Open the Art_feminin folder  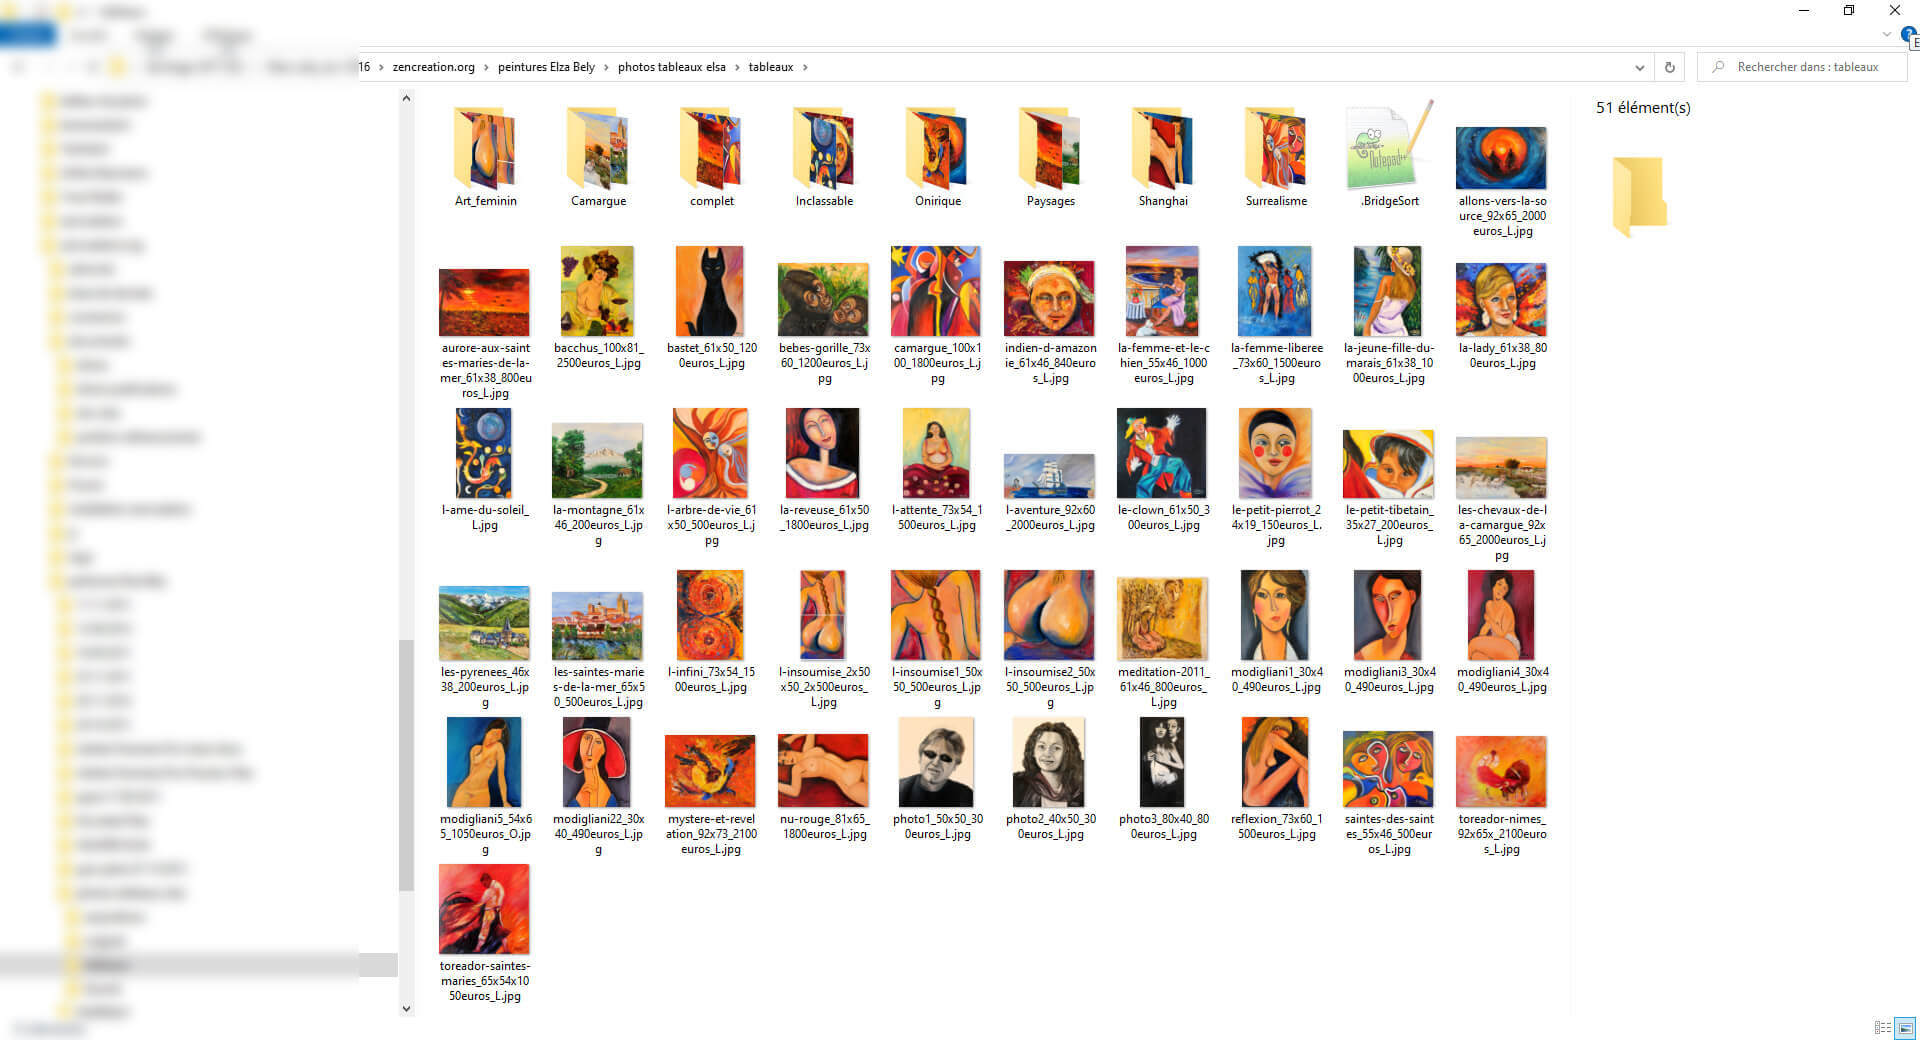point(485,150)
